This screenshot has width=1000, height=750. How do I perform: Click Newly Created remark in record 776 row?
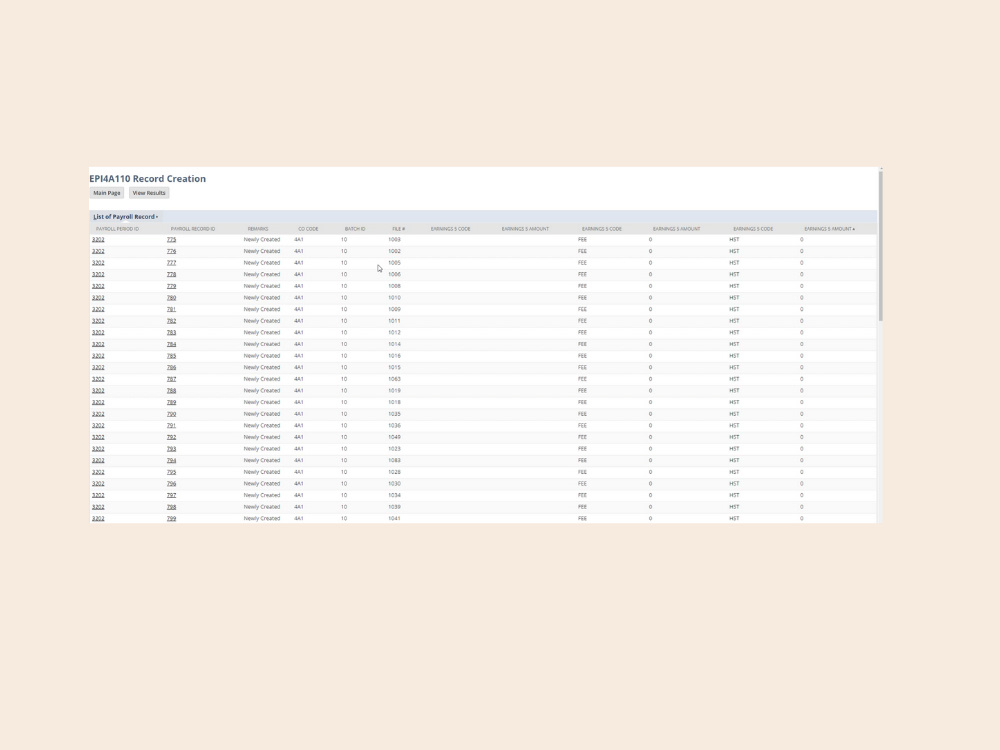tap(261, 251)
